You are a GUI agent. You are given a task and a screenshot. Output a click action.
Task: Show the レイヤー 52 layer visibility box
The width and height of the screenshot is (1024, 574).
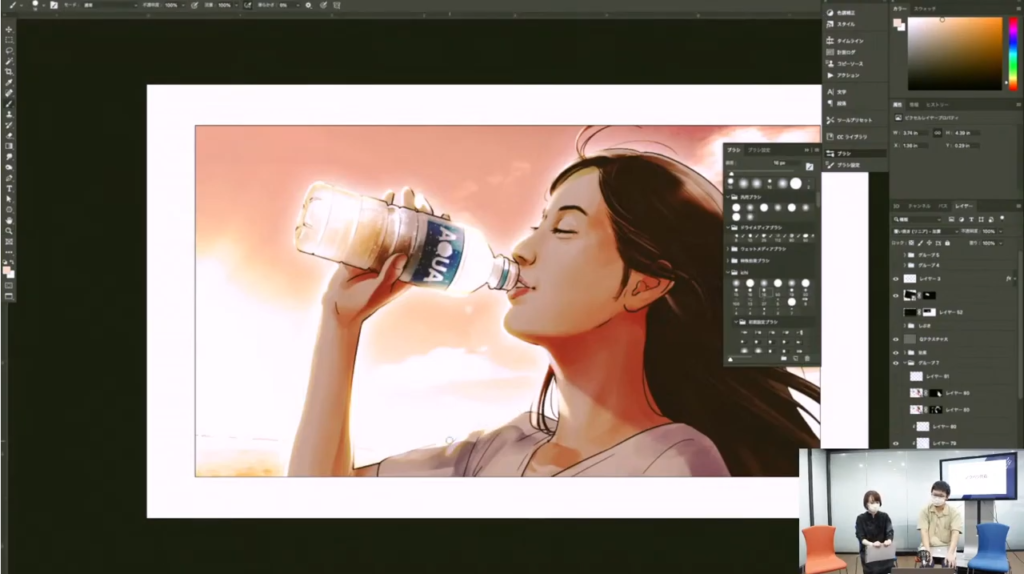tap(896, 312)
